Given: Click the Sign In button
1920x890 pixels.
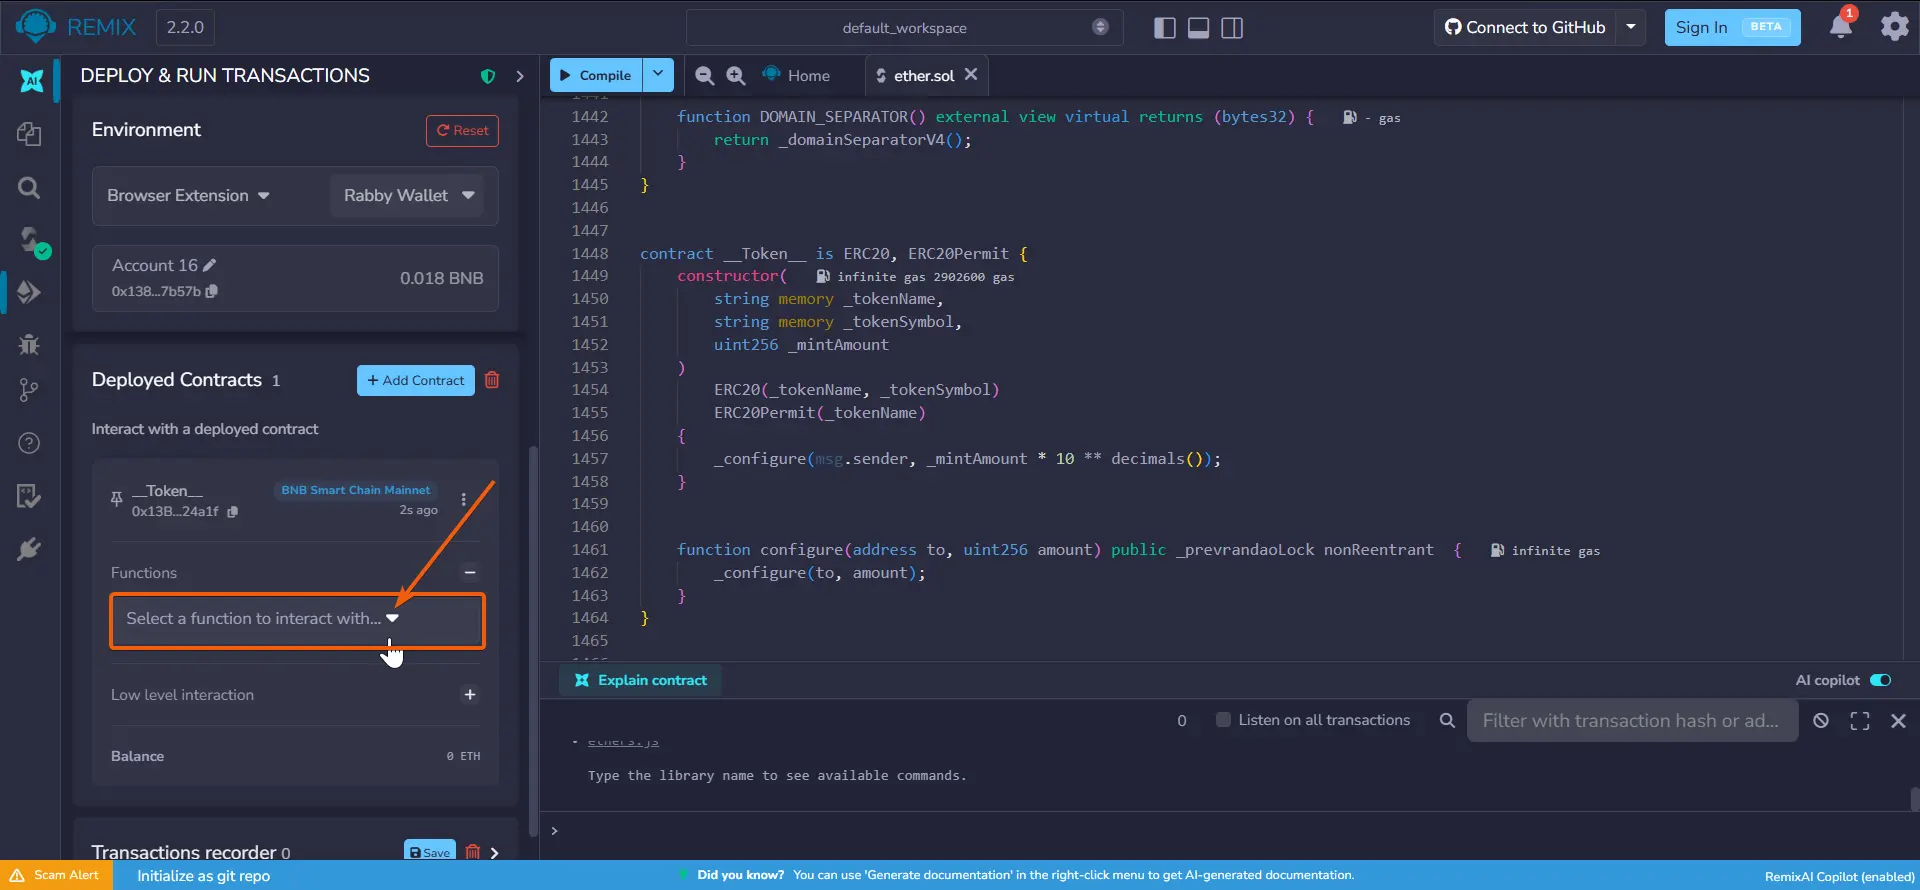Looking at the screenshot, I should pos(1732,27).
